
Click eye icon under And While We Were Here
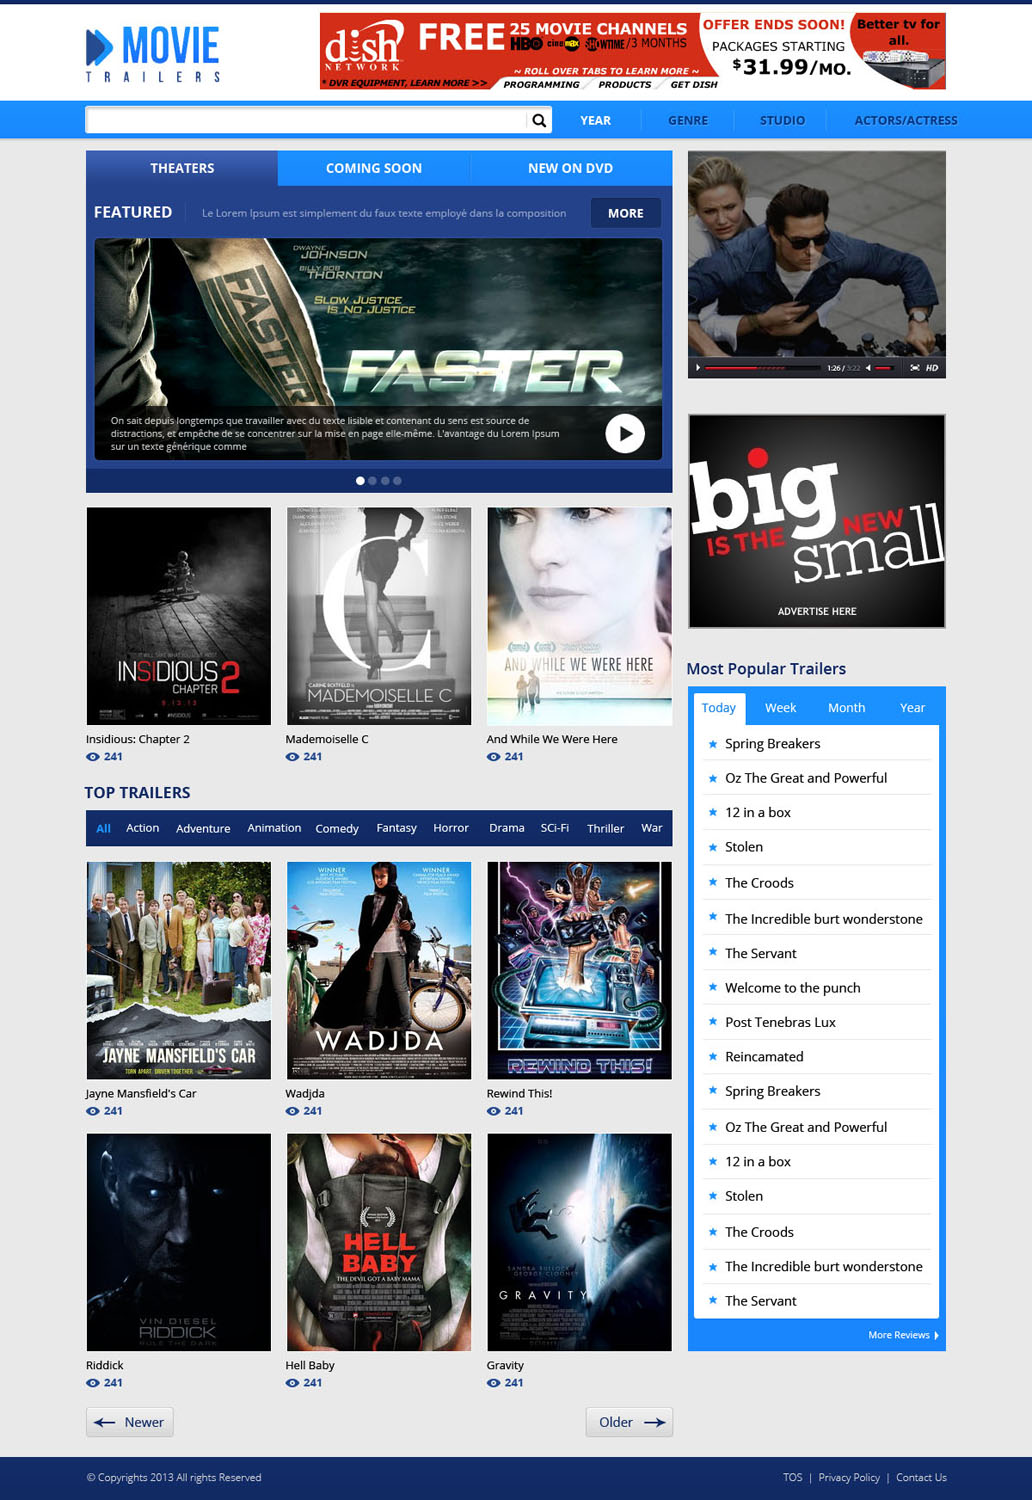(493, 757)
